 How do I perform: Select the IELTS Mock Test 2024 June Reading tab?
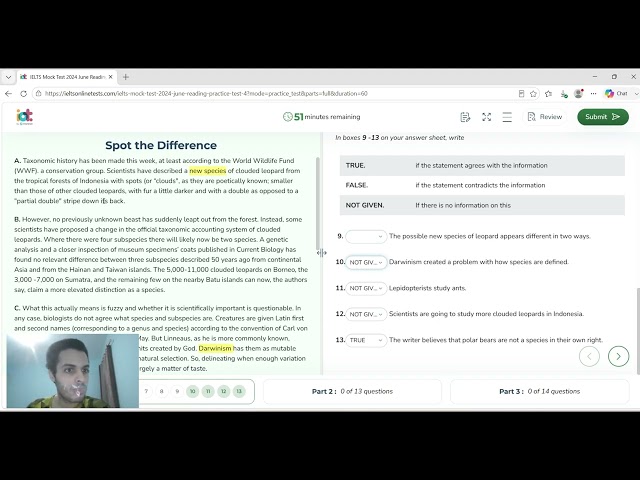click(x=67, y=77)
